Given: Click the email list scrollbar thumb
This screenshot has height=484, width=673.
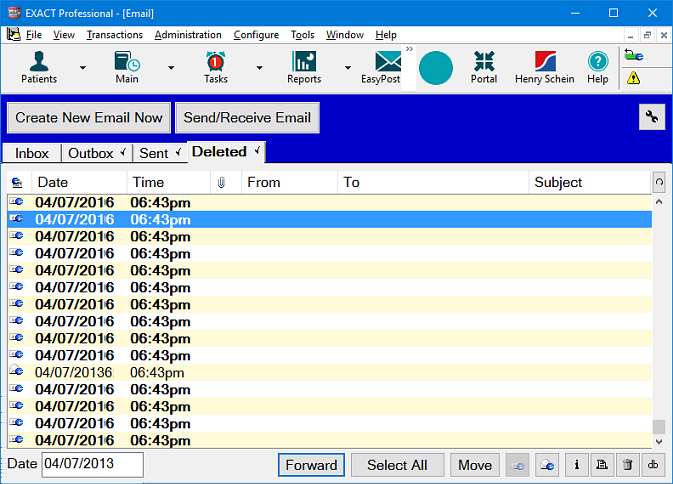Looking at the screenshot, I should point(659,427).
